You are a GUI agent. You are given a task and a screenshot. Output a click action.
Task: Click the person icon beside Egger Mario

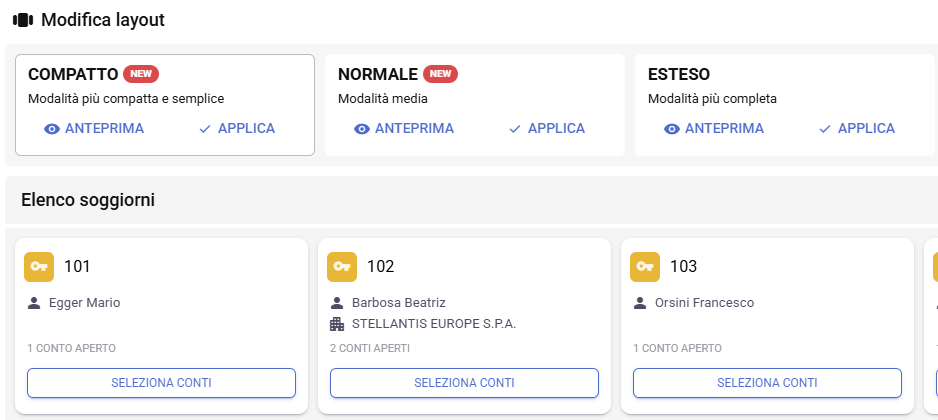click(x=34, y=303)
